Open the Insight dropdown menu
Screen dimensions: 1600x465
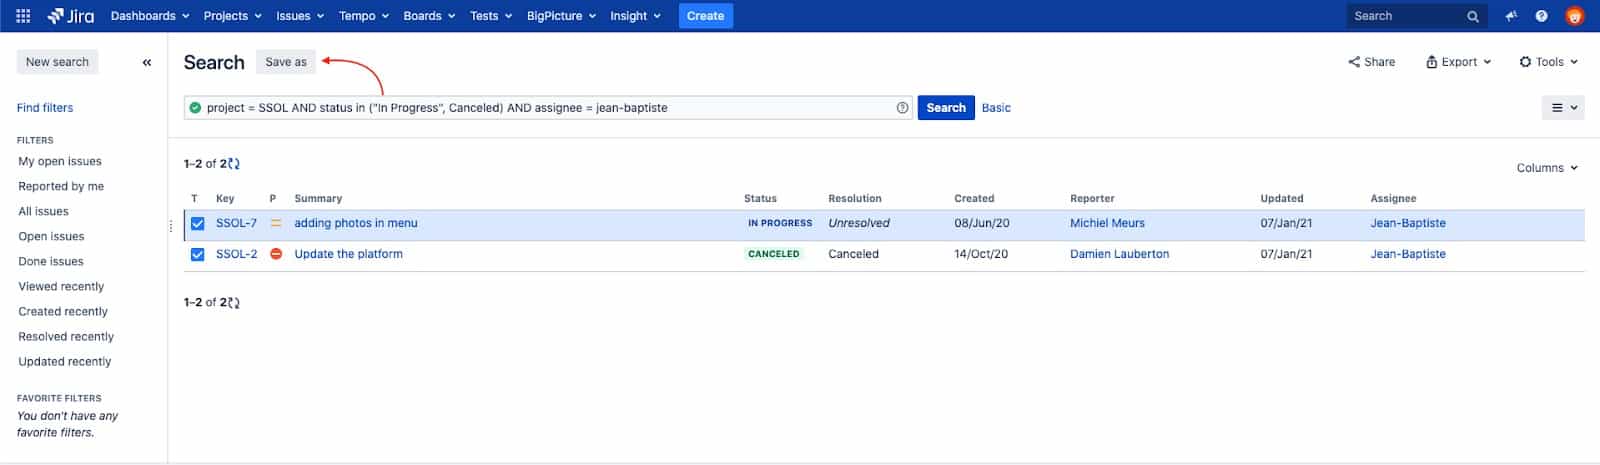coord(636,16)
